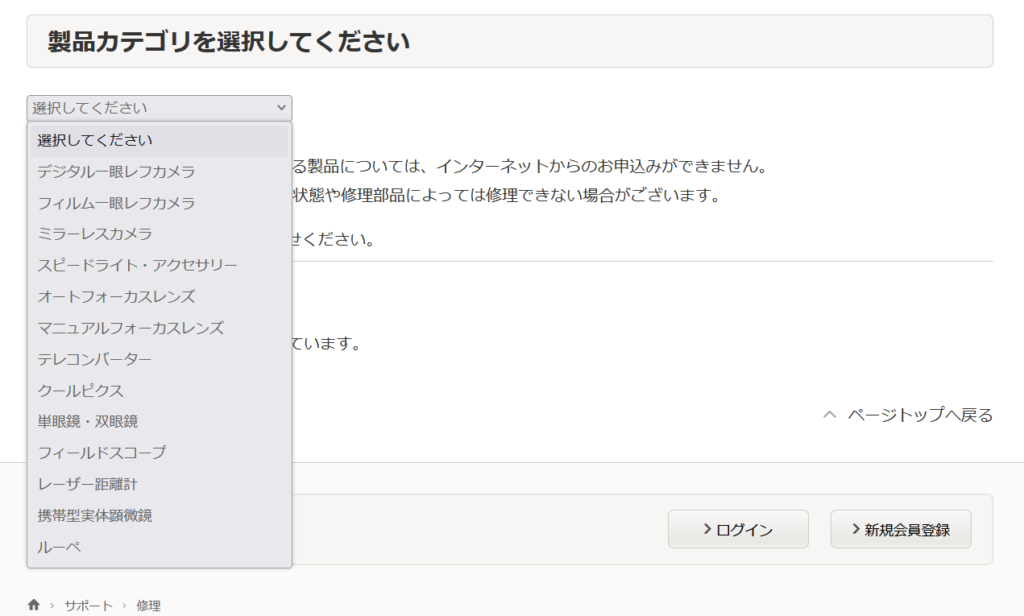The image size is (1024, 616).
Task: Pick テレコンバーター from the list
Action: (95, 359)
